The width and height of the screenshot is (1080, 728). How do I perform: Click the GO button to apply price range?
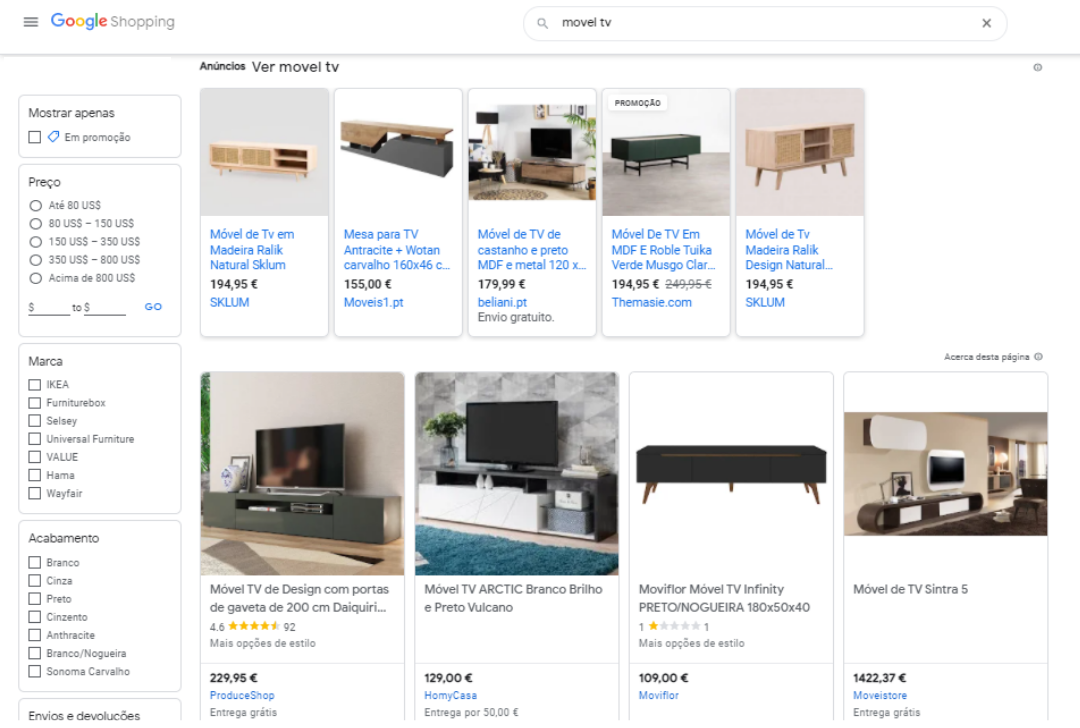pyautogui.click(x=153, y=307)
